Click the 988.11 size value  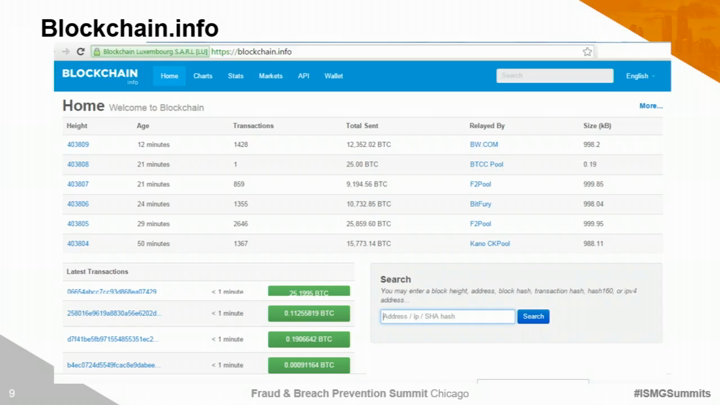point(593,243)
